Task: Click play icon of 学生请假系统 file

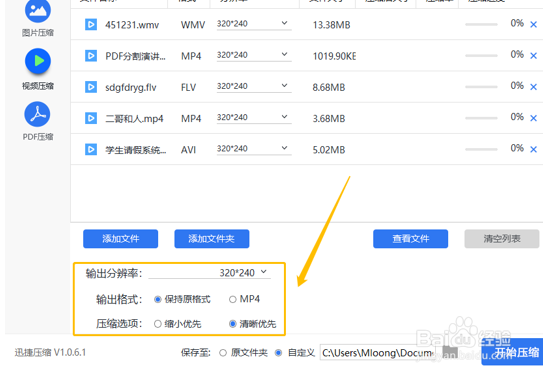Action: click(x=91, y=149)
